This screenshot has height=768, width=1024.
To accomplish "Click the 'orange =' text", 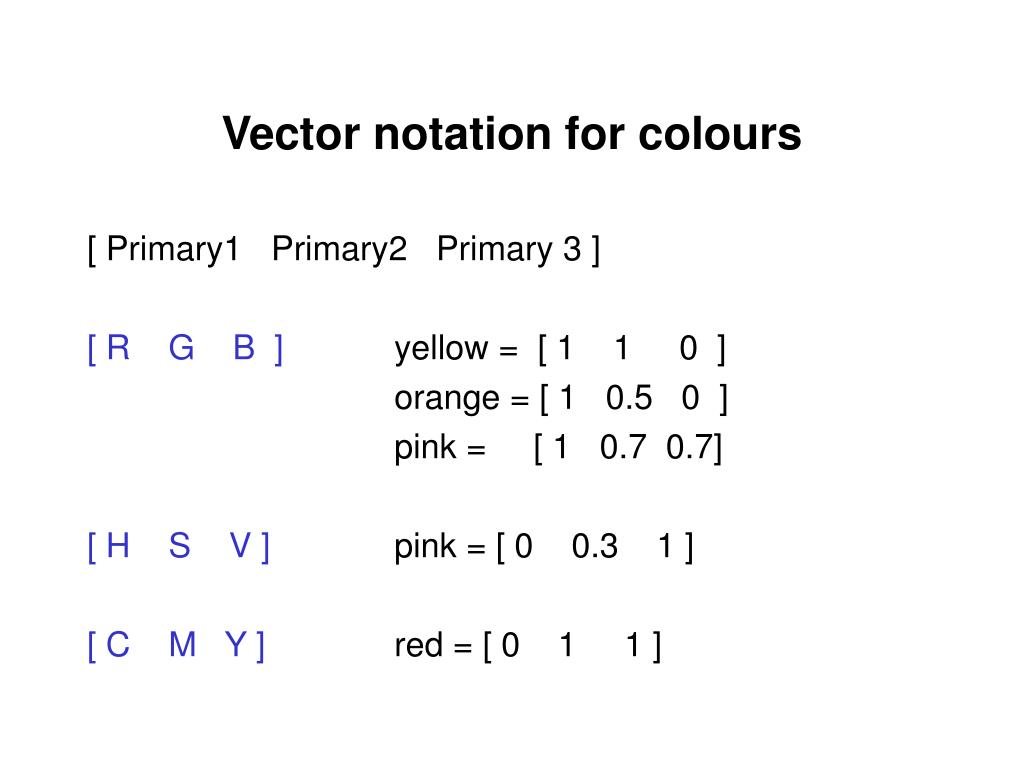I will tap(462, 399).
